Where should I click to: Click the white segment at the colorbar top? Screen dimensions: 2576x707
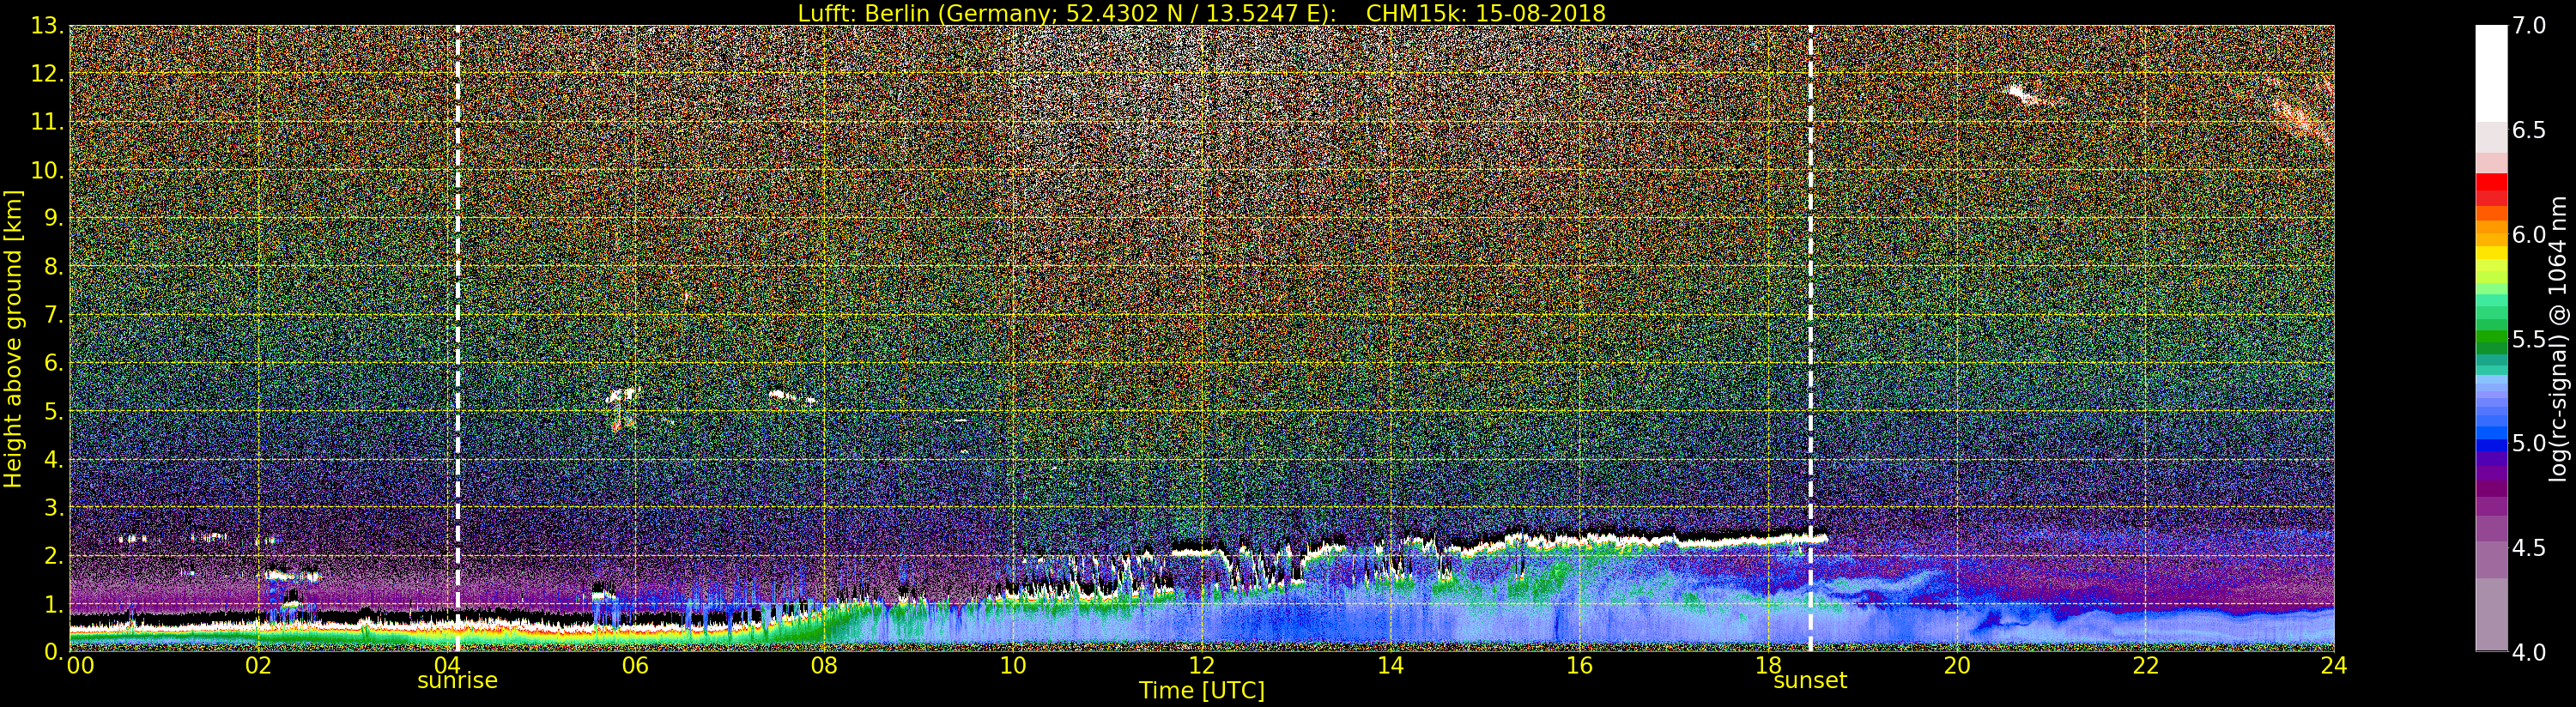(x=2491, y=73)
